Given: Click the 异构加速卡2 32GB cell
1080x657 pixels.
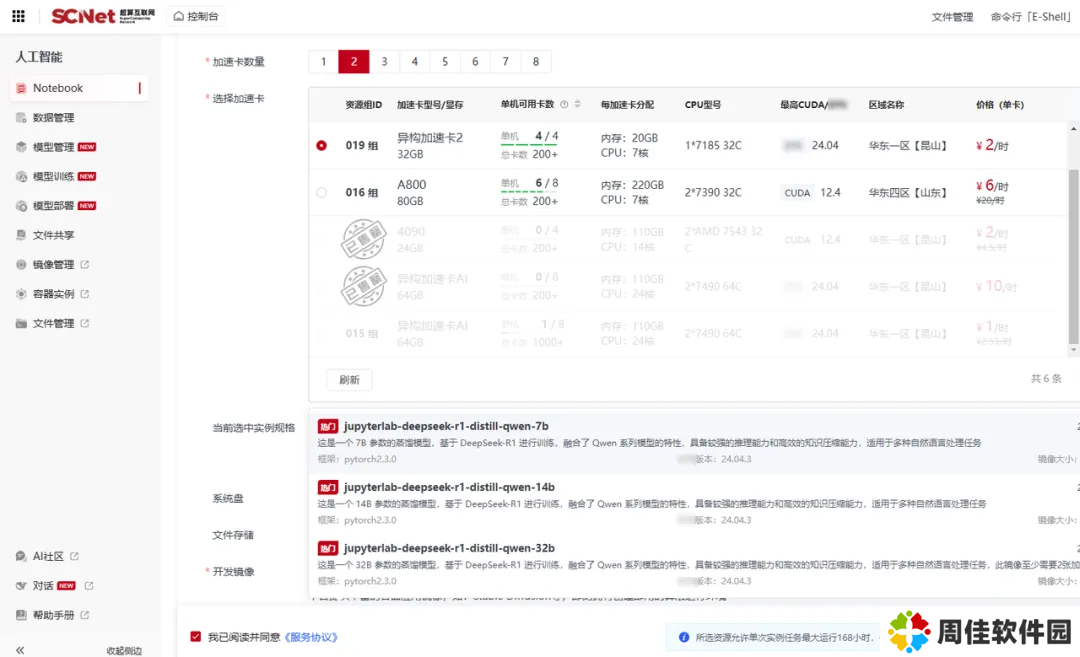Looking at the screenshot, I should coord(430,145).
